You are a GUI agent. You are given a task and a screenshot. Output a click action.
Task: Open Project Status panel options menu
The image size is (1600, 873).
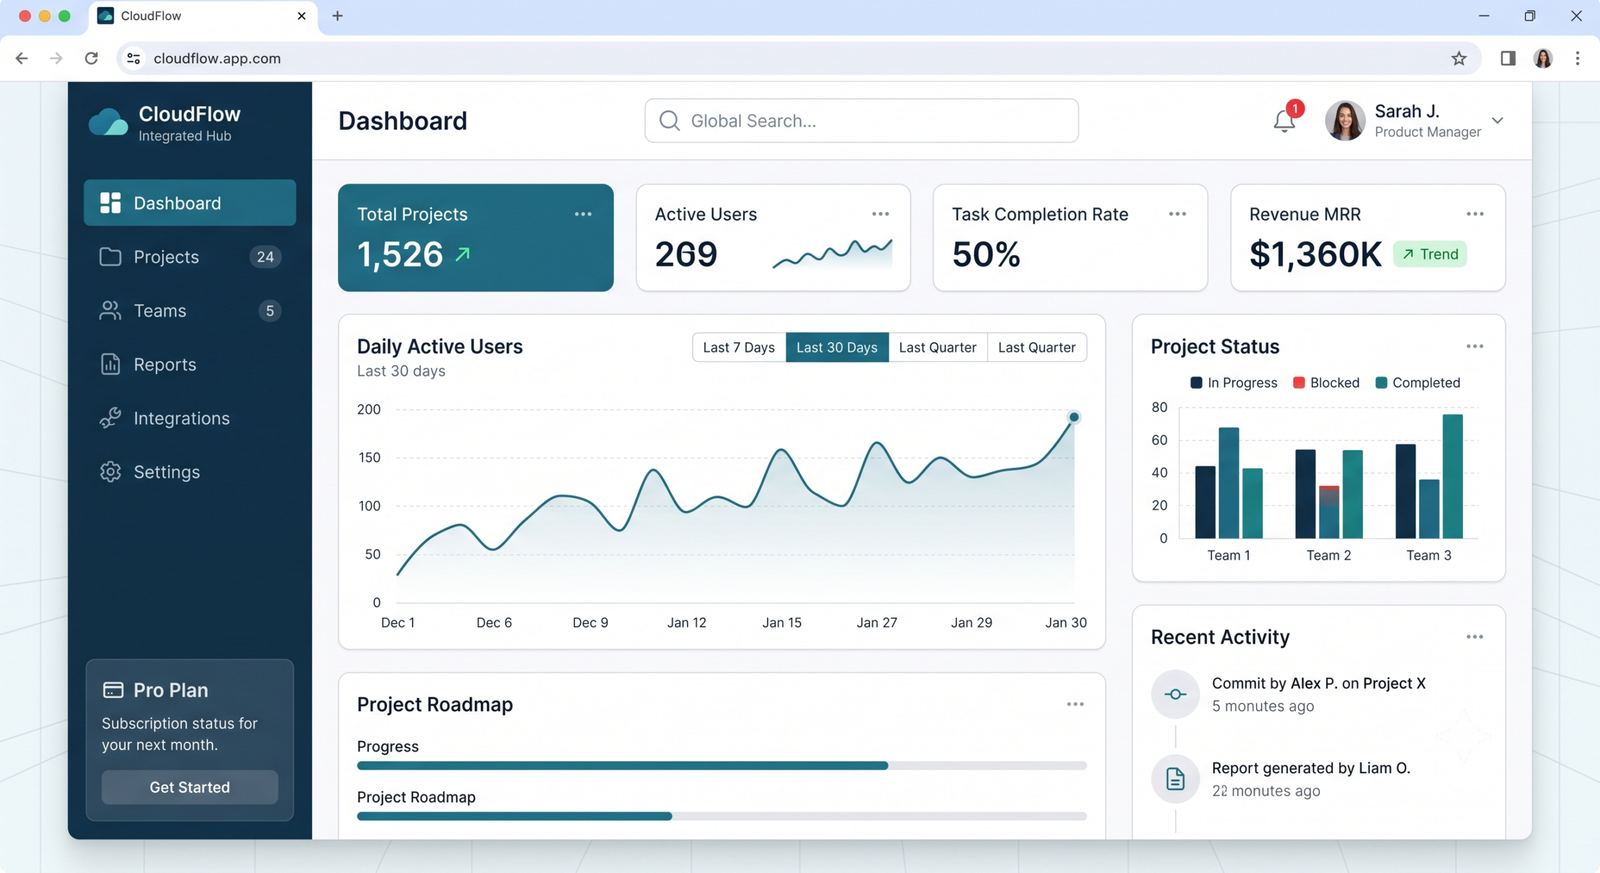[1475, 346]
